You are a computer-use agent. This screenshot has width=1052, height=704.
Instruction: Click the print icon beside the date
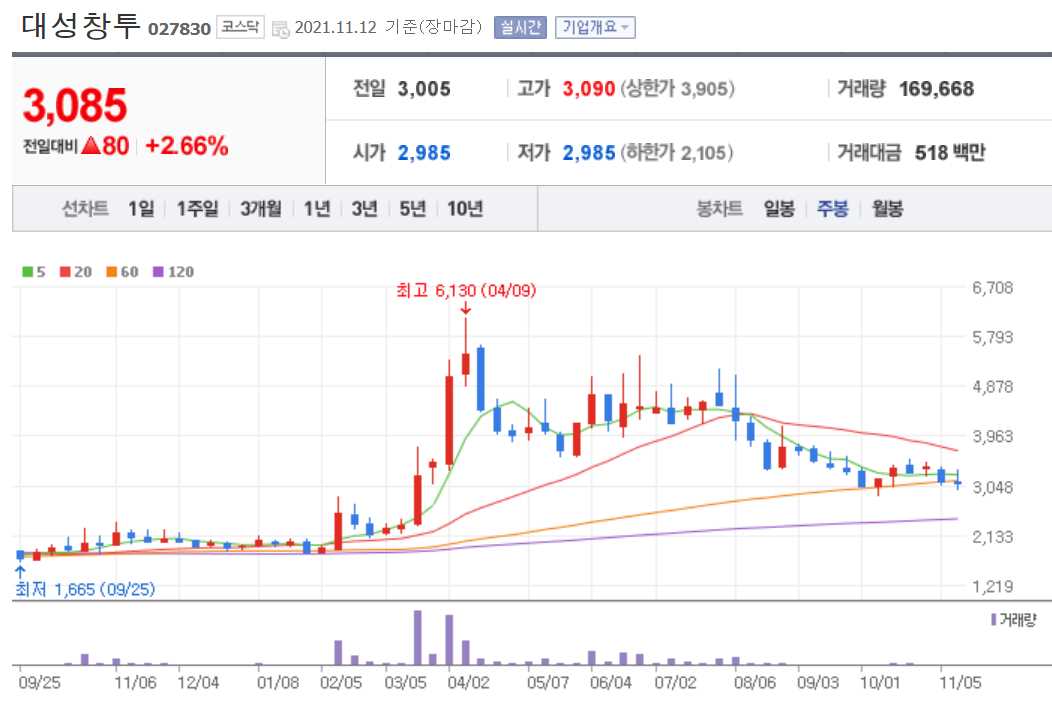283,27
